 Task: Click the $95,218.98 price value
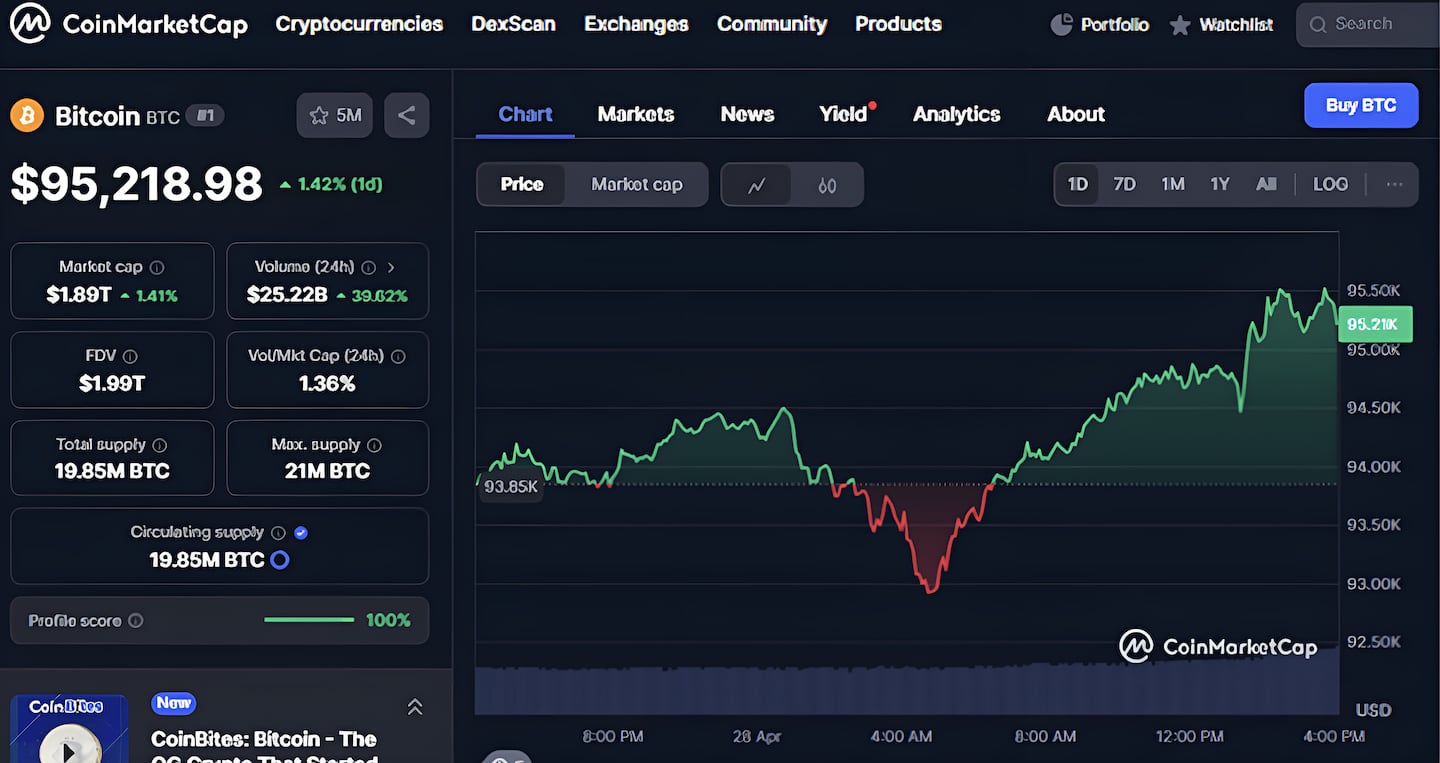[x=136, y=184]
